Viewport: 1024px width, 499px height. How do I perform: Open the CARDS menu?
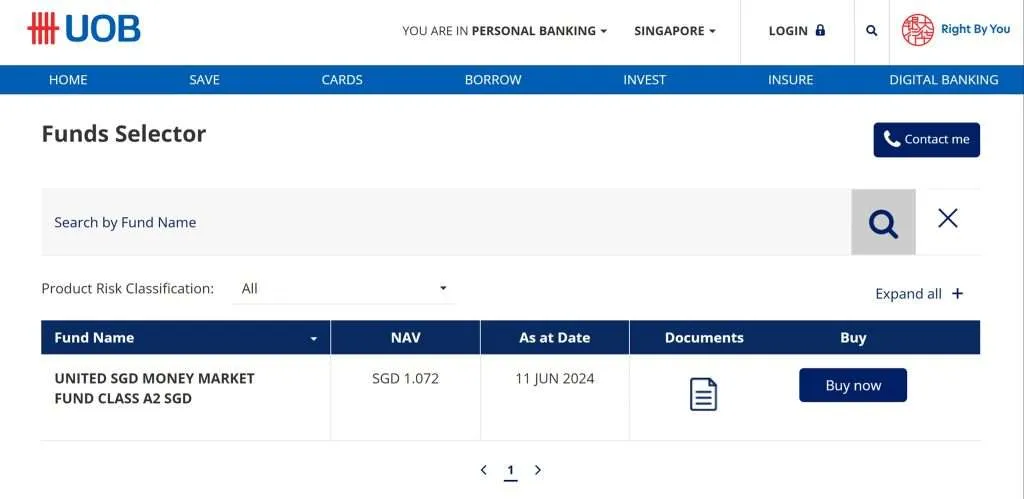[342, 80]
